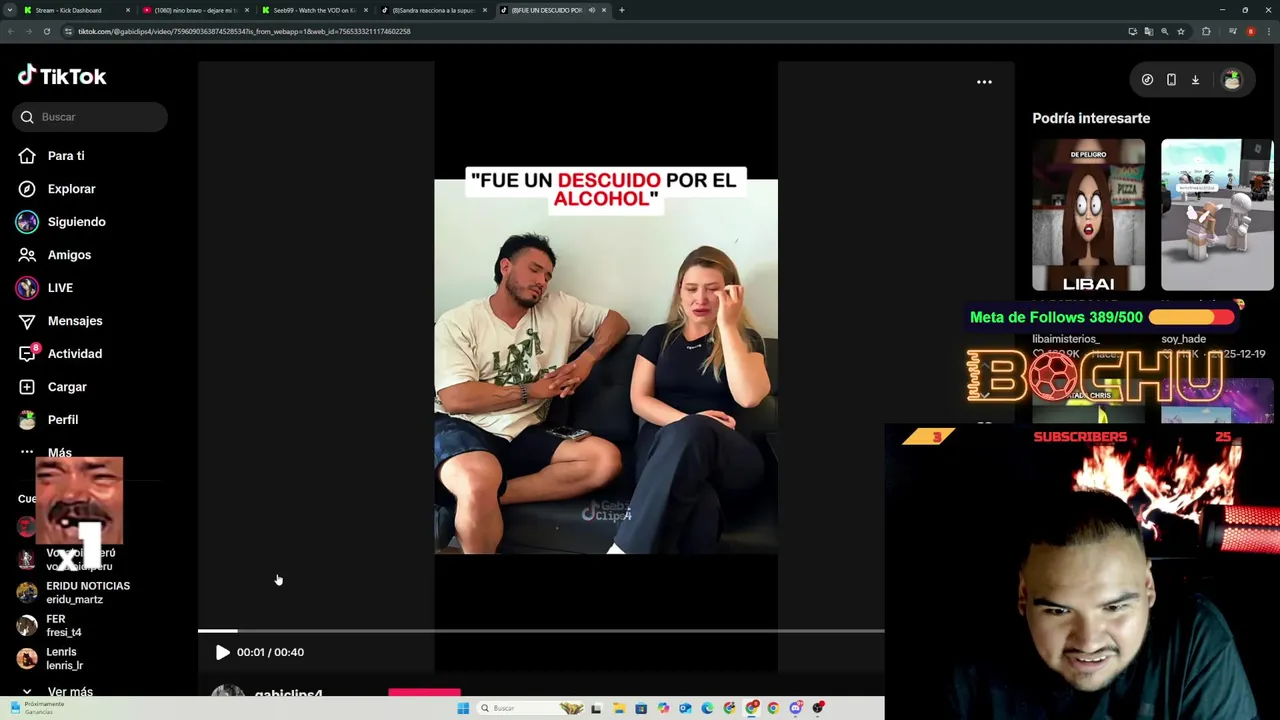Play the paused TikTok video
Image resolution: width=1280 pixels, height=720 pixels.
(222, 652)
